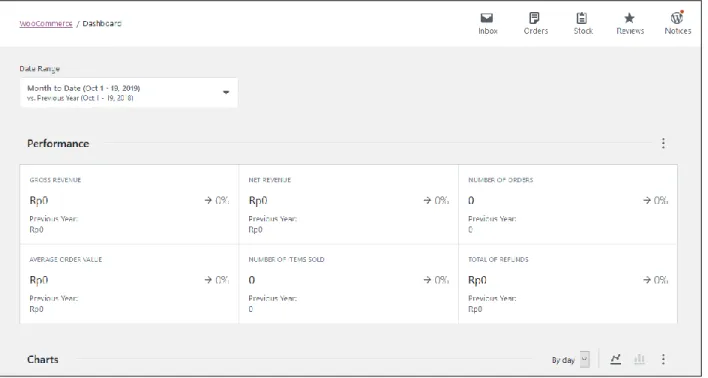Open the Reviews star icon
Viewport: 708px width, 378px height.
click(629, 18)
